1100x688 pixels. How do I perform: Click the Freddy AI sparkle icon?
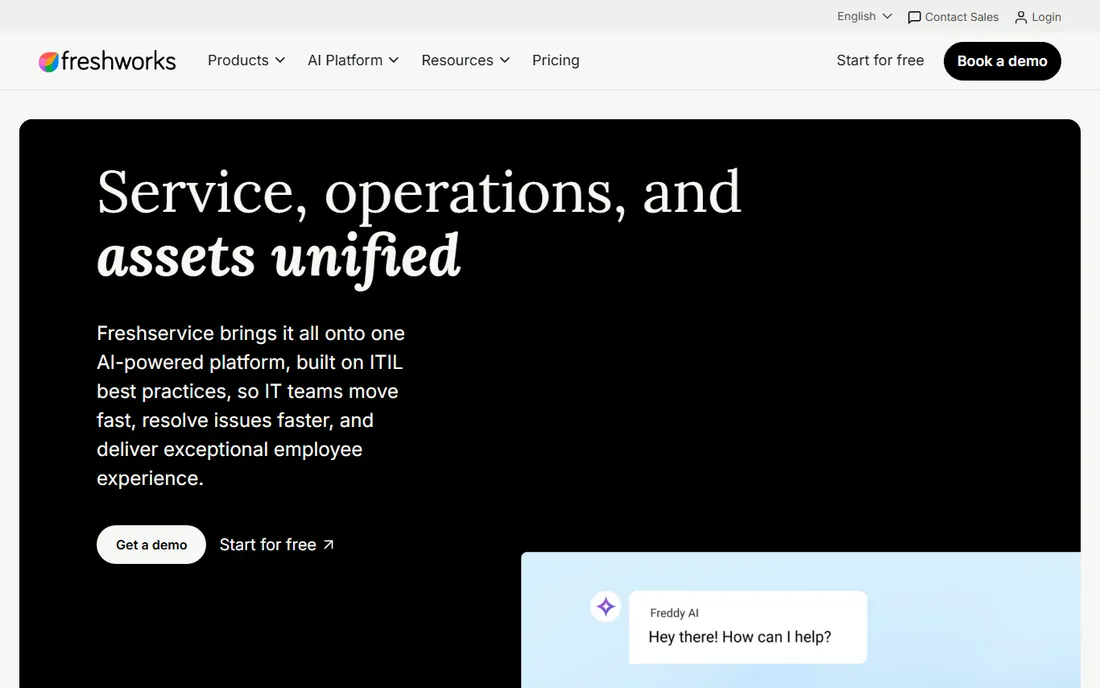pyautogui.click(x=605, y=607)
